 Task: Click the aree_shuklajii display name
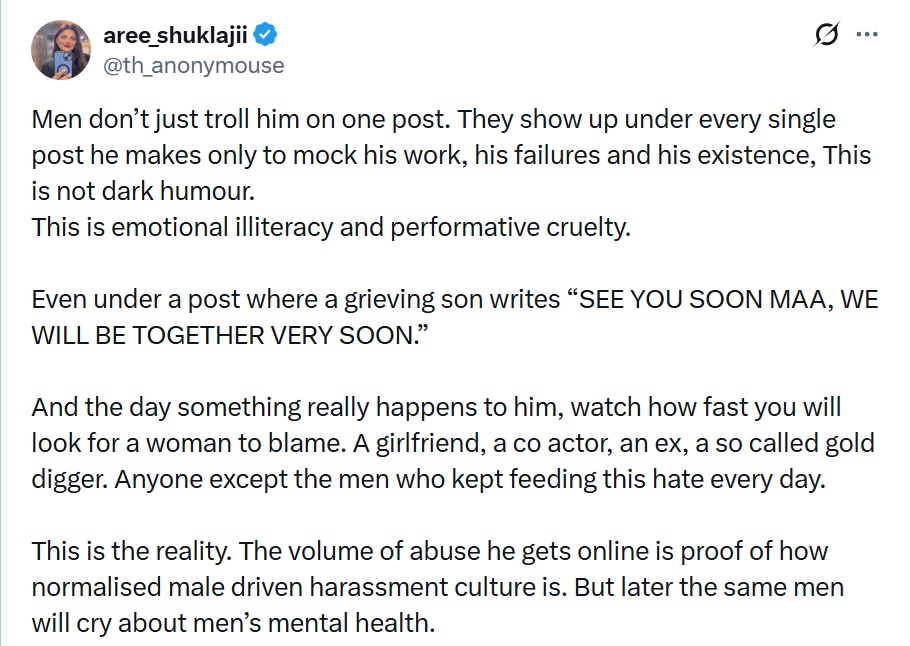tap(176, 36)
